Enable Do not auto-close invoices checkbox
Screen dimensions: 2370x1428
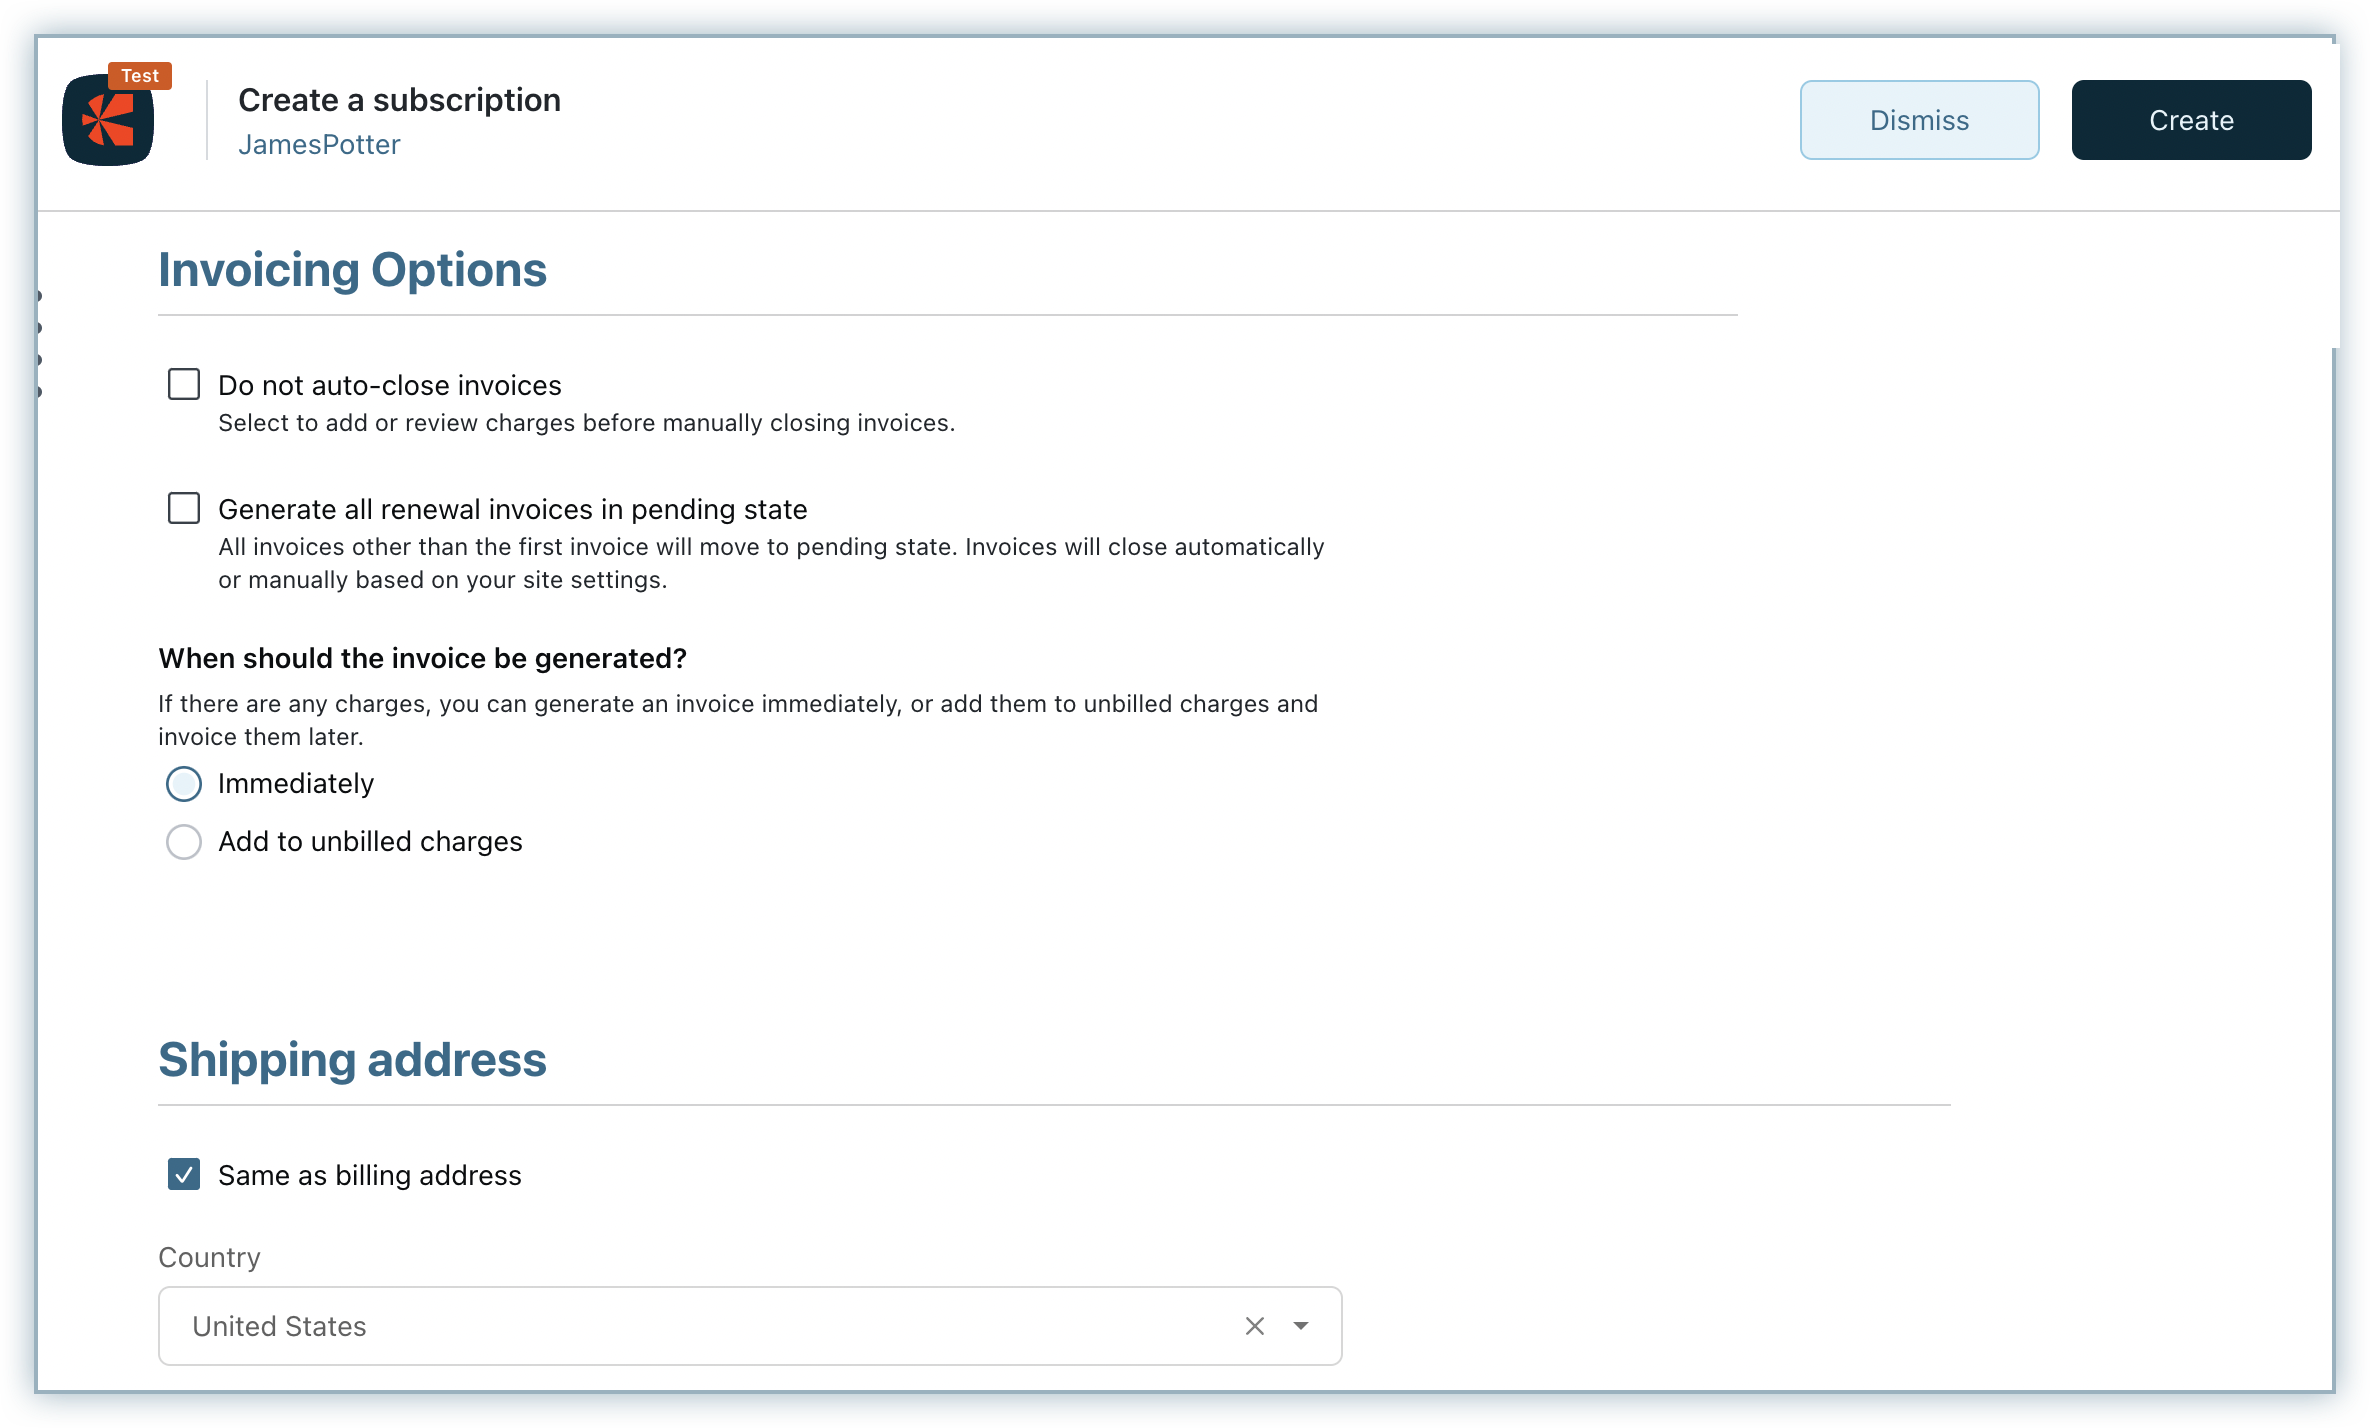click(184, 385)
